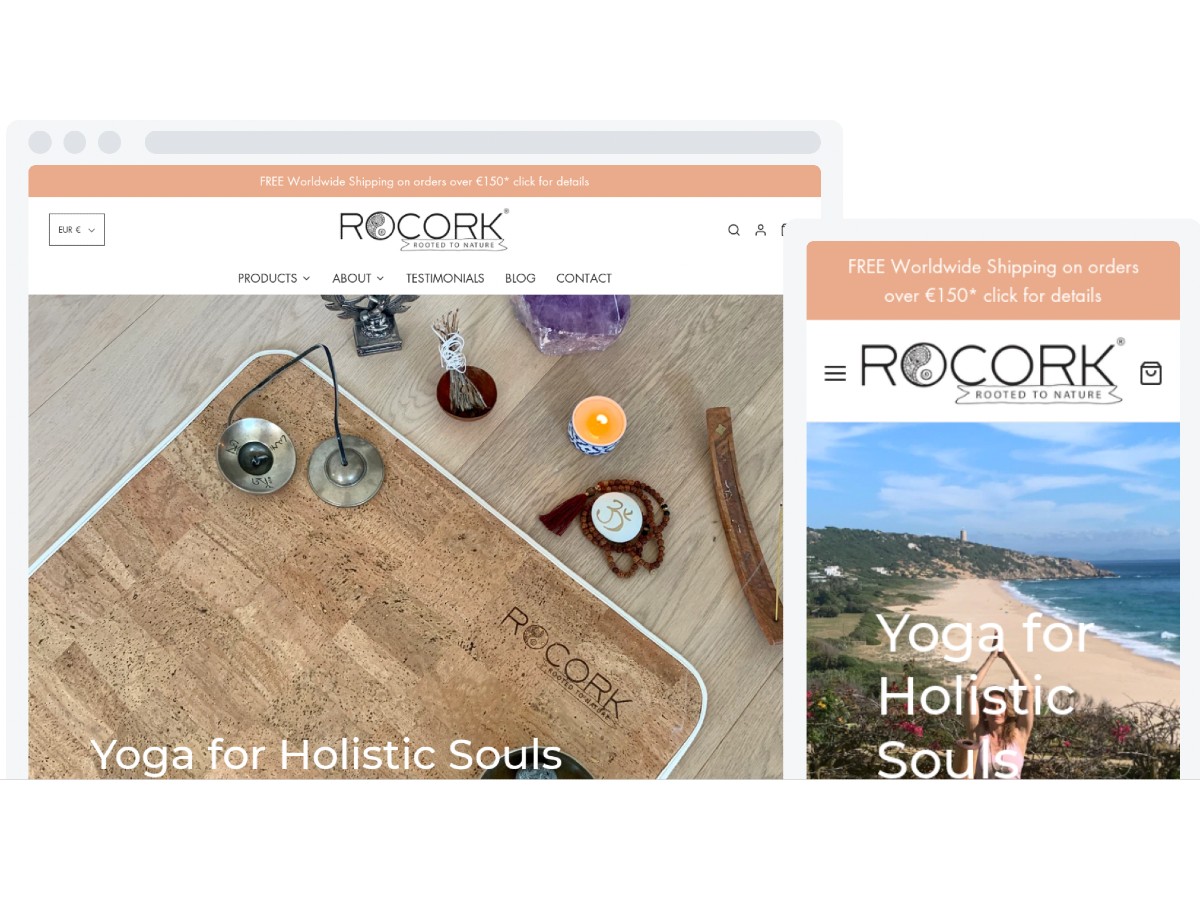This screenshot has height=900, width=1200.
Task: Click the mobile ROCORK logo
Action: click(x=992, y=371)
